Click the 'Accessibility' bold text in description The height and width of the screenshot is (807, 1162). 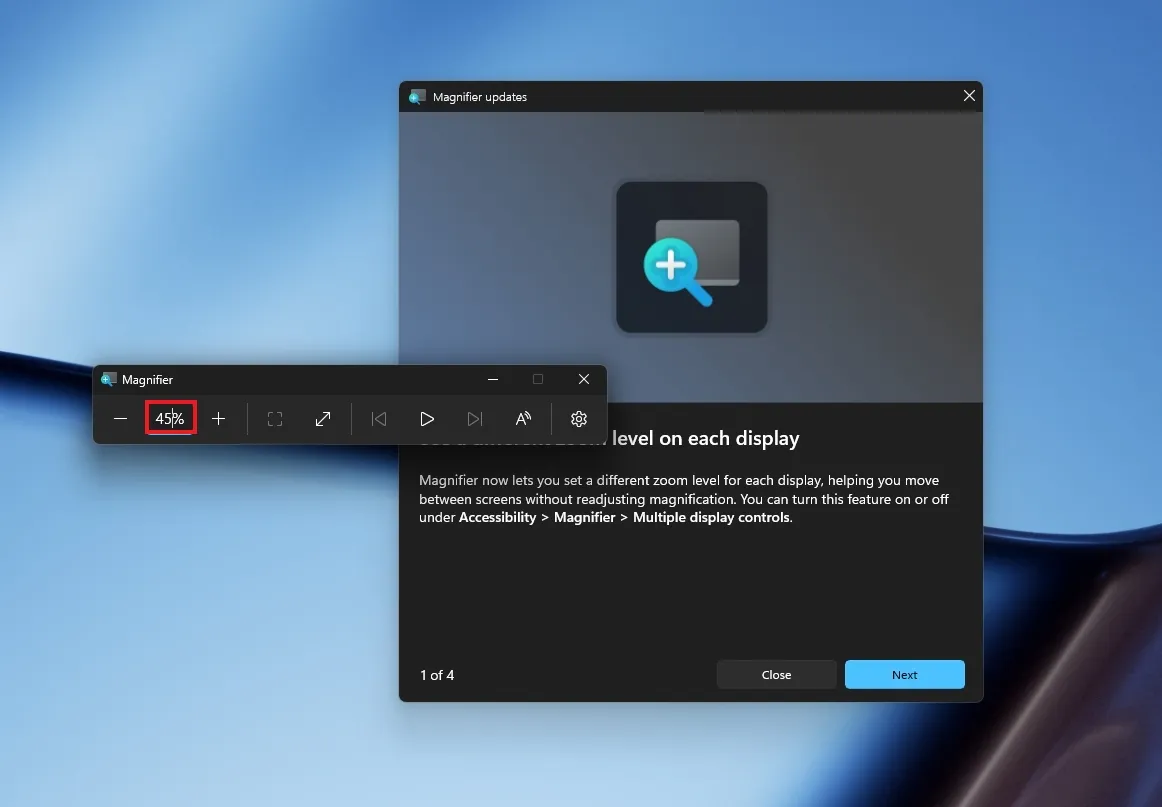pos(497,517)
